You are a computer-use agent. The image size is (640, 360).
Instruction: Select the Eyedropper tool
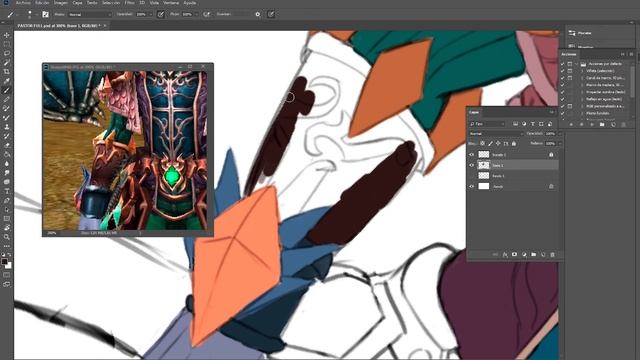(x=7, y=81)
